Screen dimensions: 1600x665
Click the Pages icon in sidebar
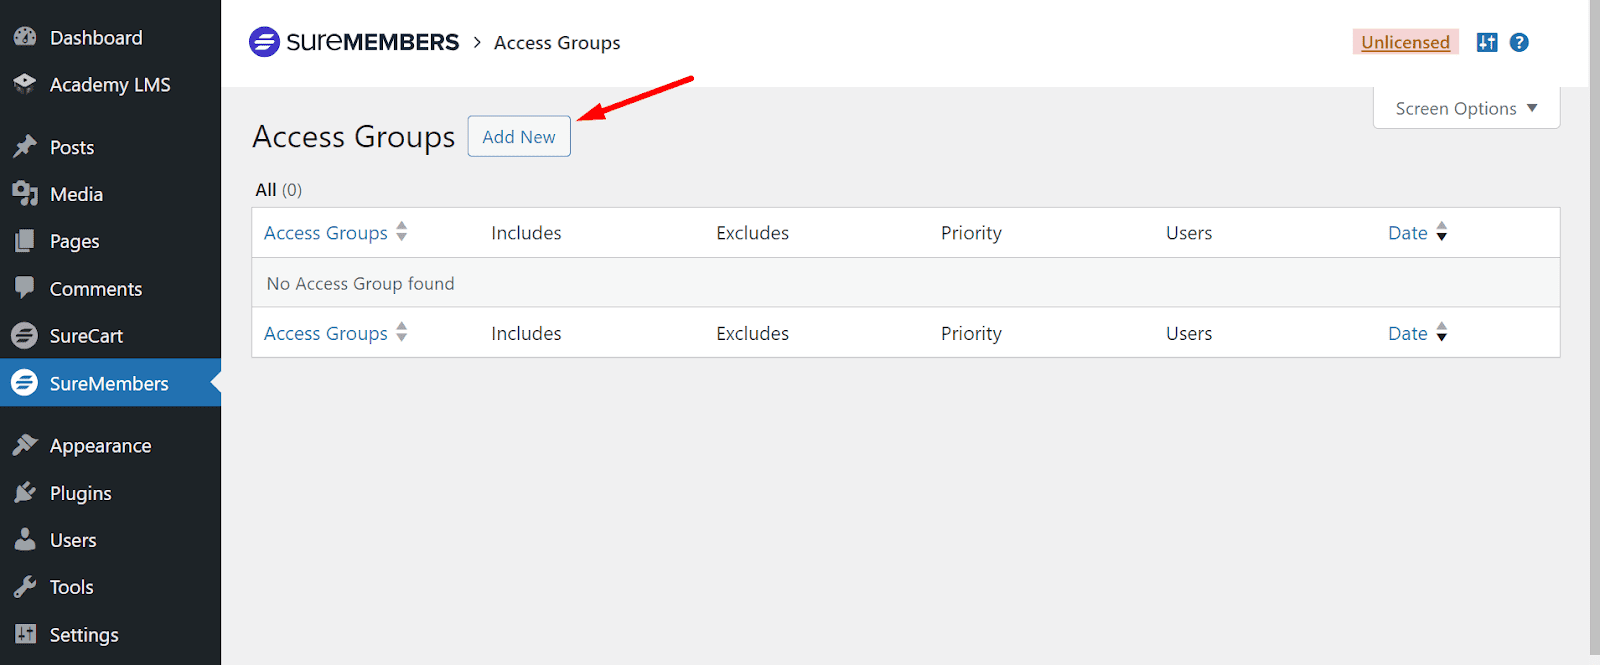tap(25, 241)
